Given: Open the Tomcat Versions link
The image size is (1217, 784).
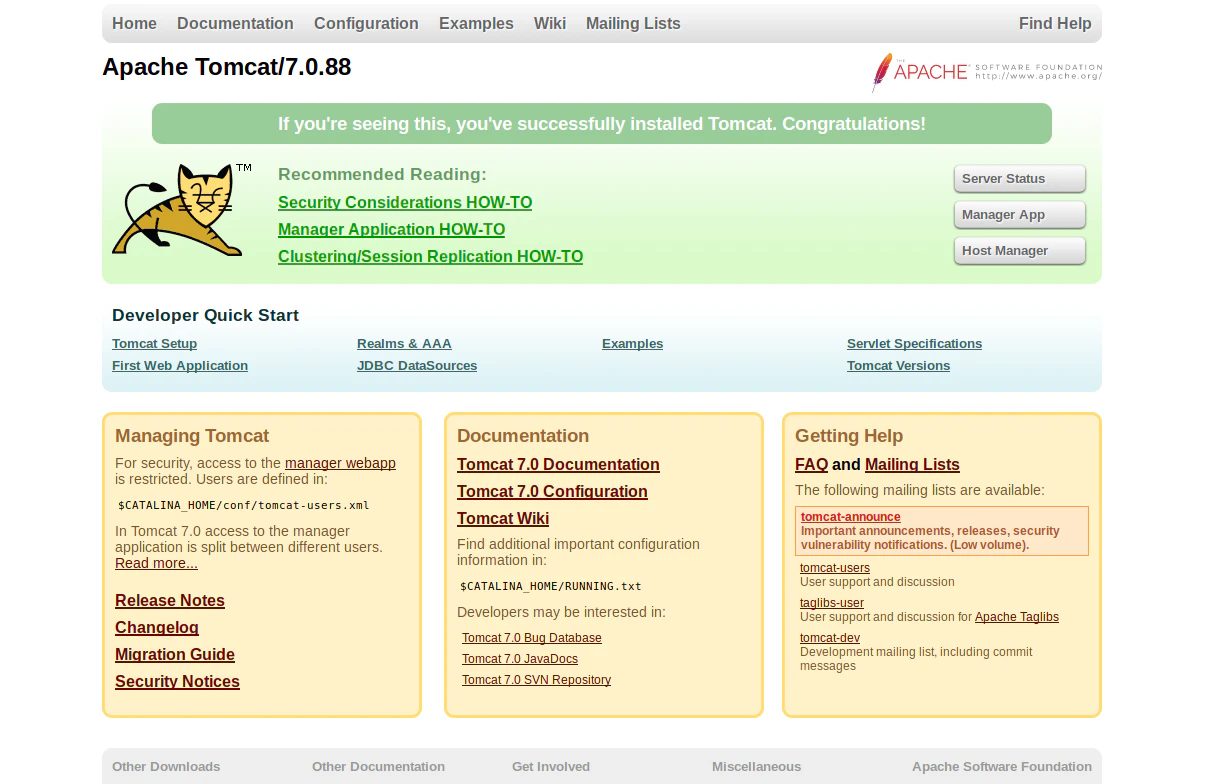Looking at the screenshot, I should [898, 366].
